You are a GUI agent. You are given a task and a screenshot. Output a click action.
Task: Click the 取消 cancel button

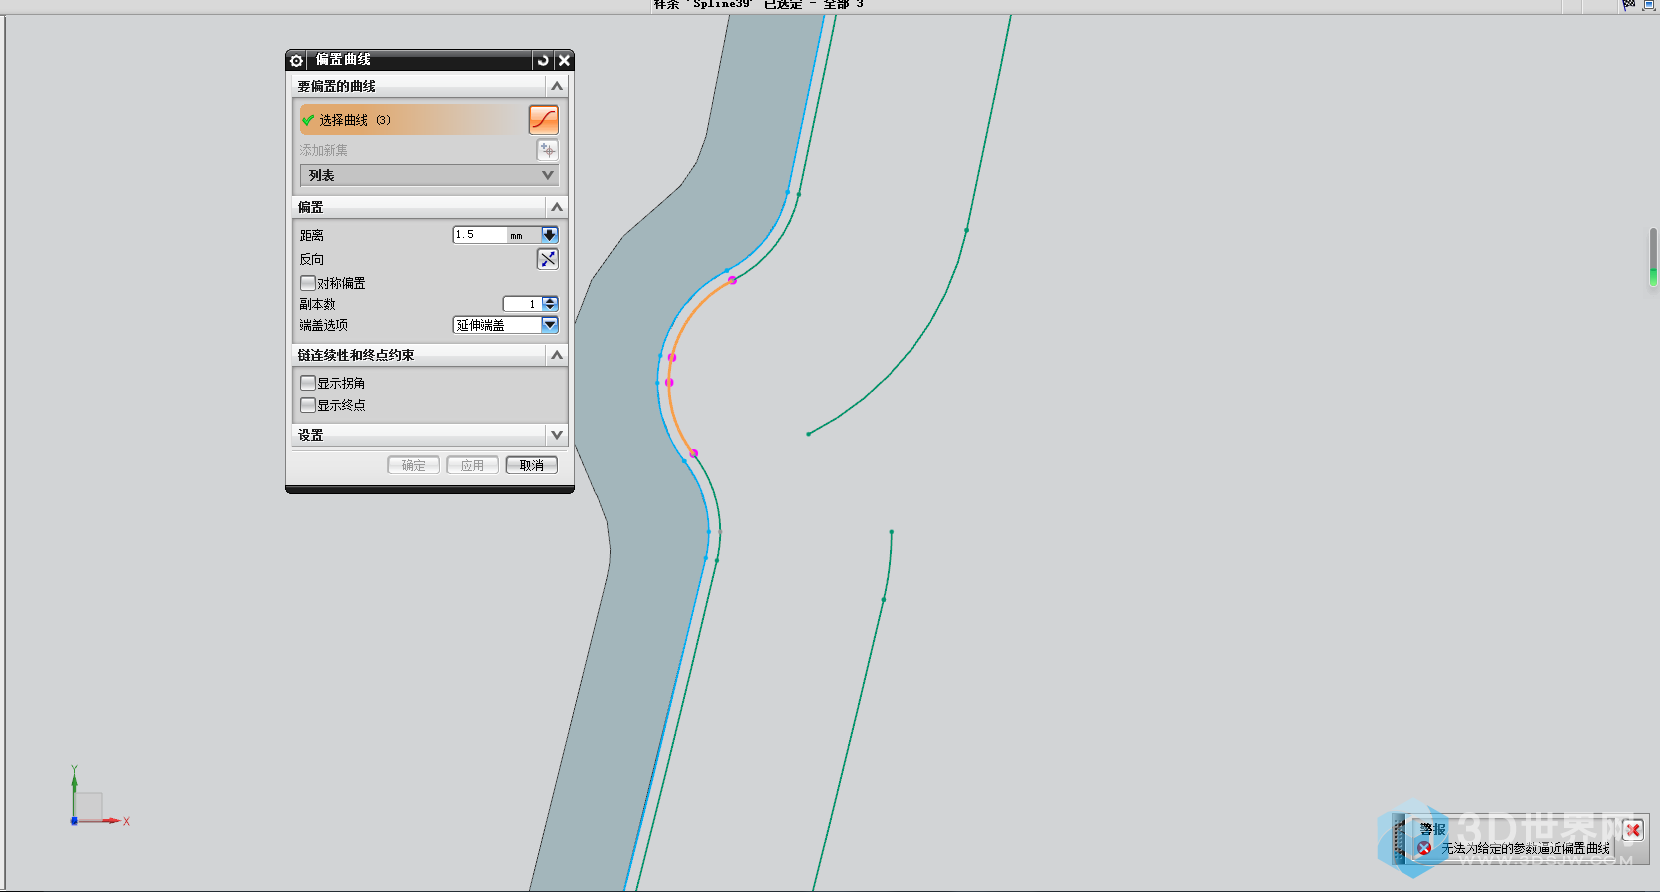531,465
